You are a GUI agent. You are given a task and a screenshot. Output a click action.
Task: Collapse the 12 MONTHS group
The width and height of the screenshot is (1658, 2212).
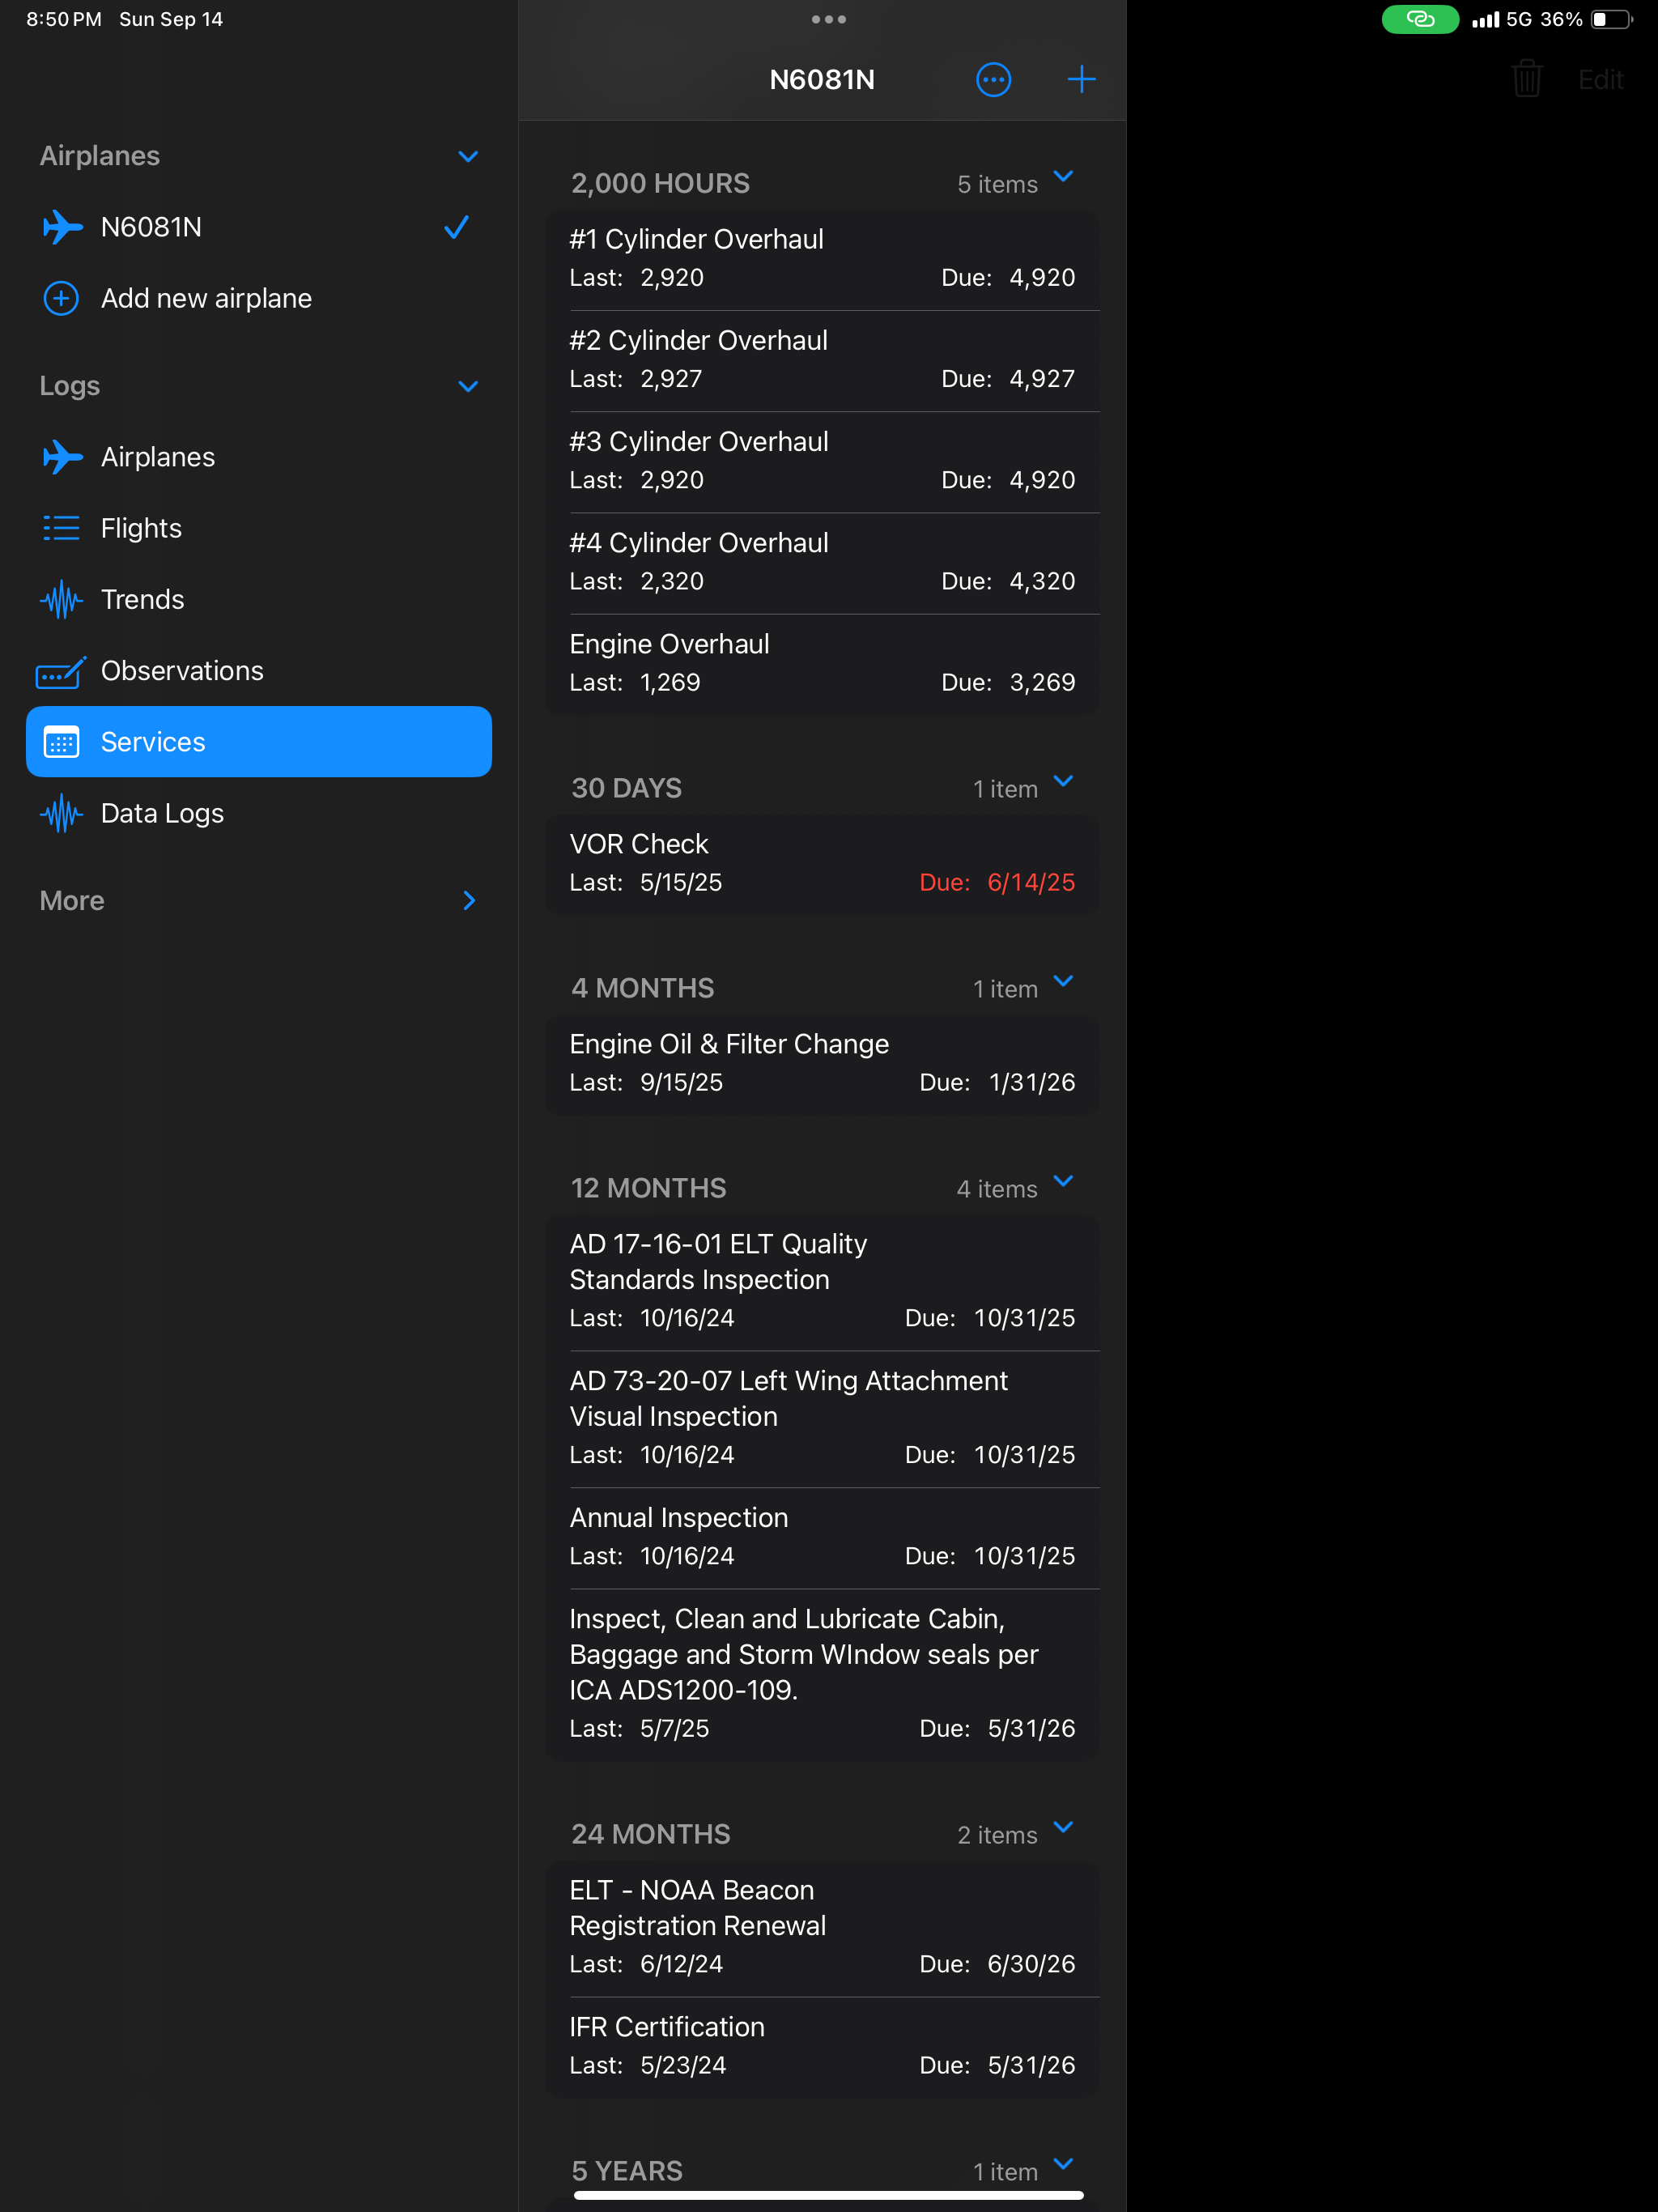(1064, 1181)
